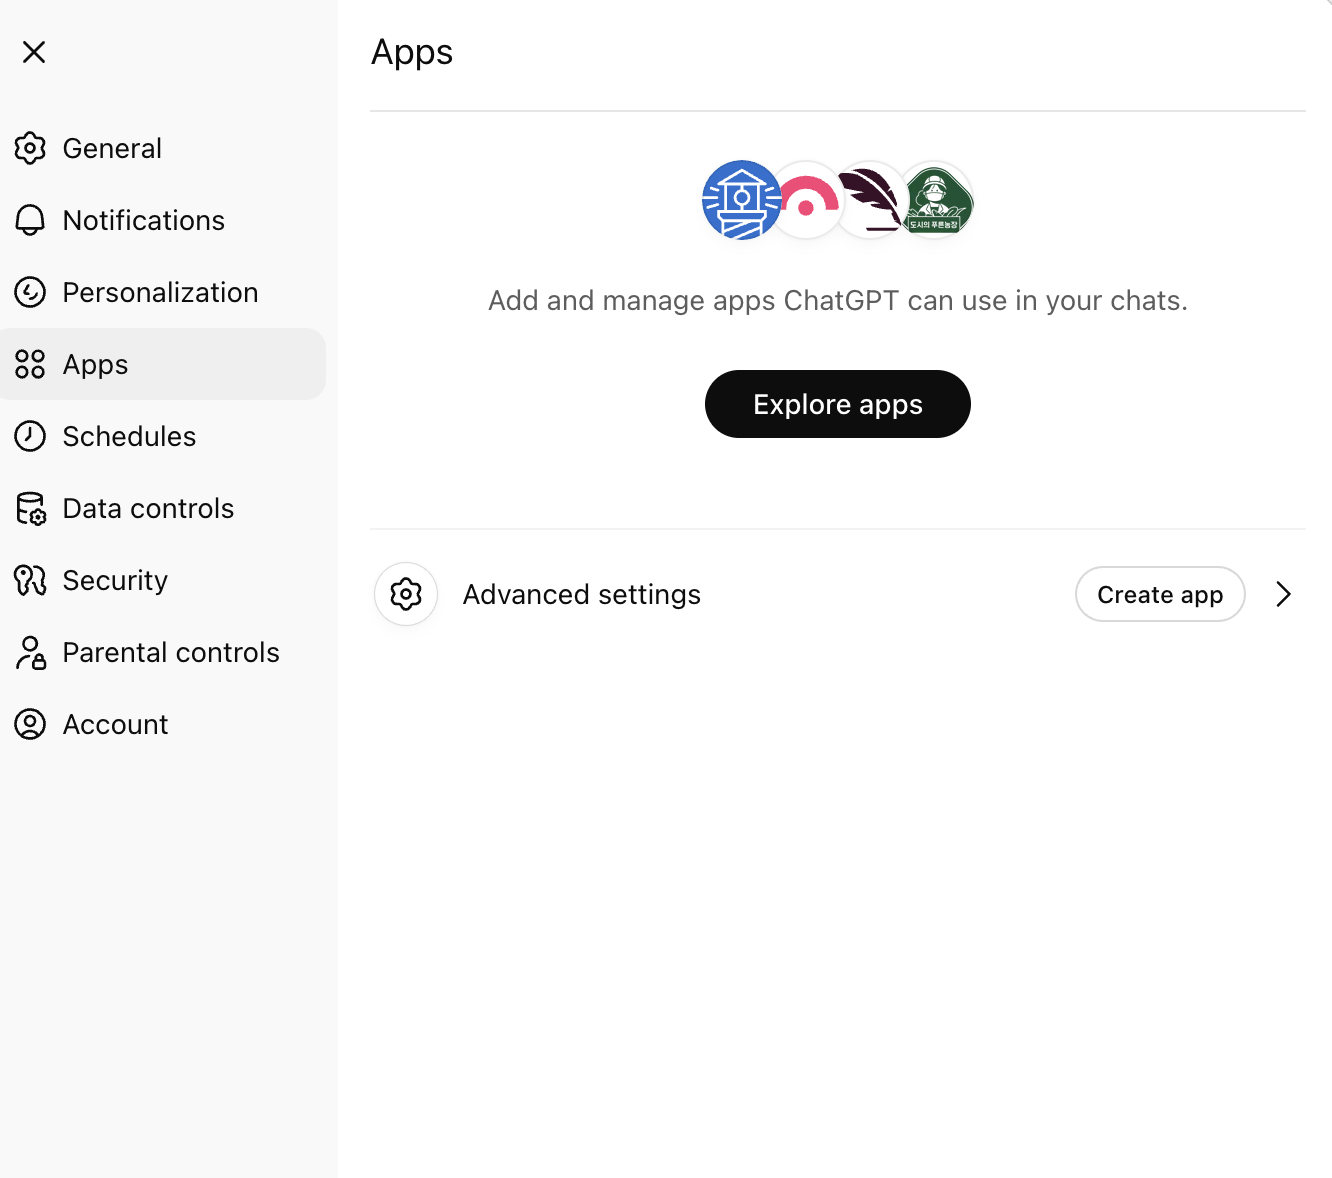Click the Advanced settings gear icon
Image resolution: width=1332 pixels, height=1178 pixels.
(406, 594)
